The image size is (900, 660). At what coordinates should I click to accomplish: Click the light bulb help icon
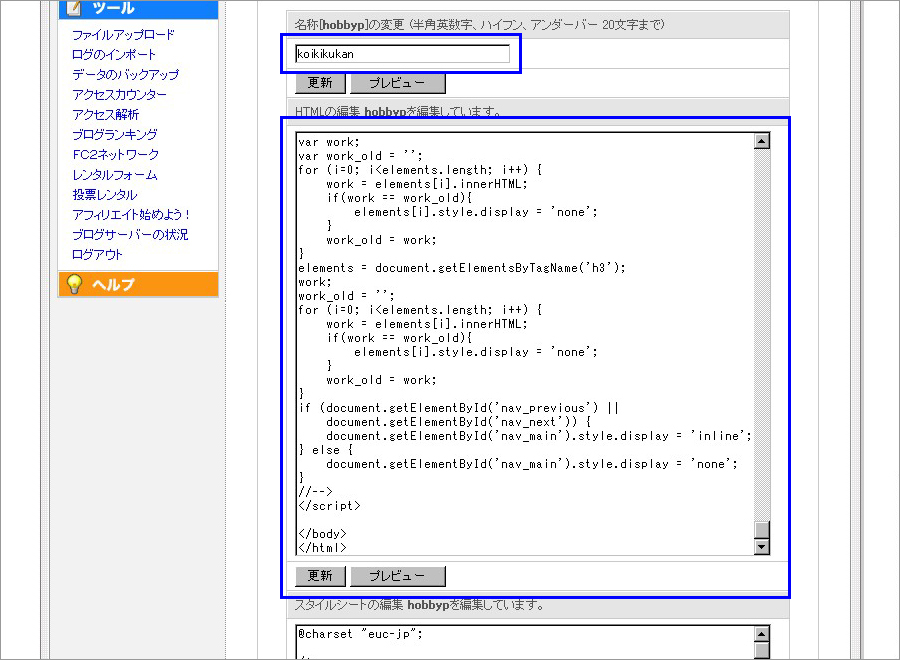tap(75, 284)
